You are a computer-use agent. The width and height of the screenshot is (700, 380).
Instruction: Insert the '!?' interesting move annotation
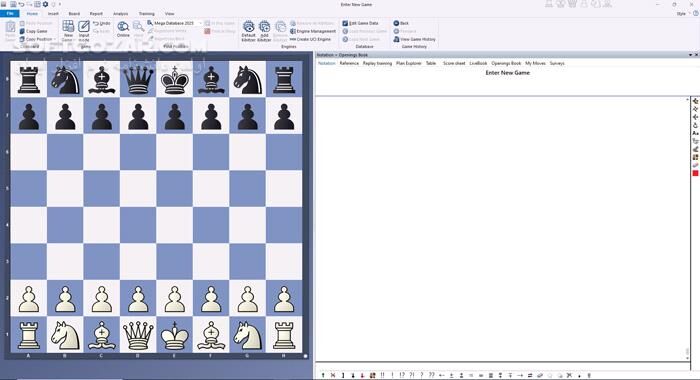tap(402, 375)
